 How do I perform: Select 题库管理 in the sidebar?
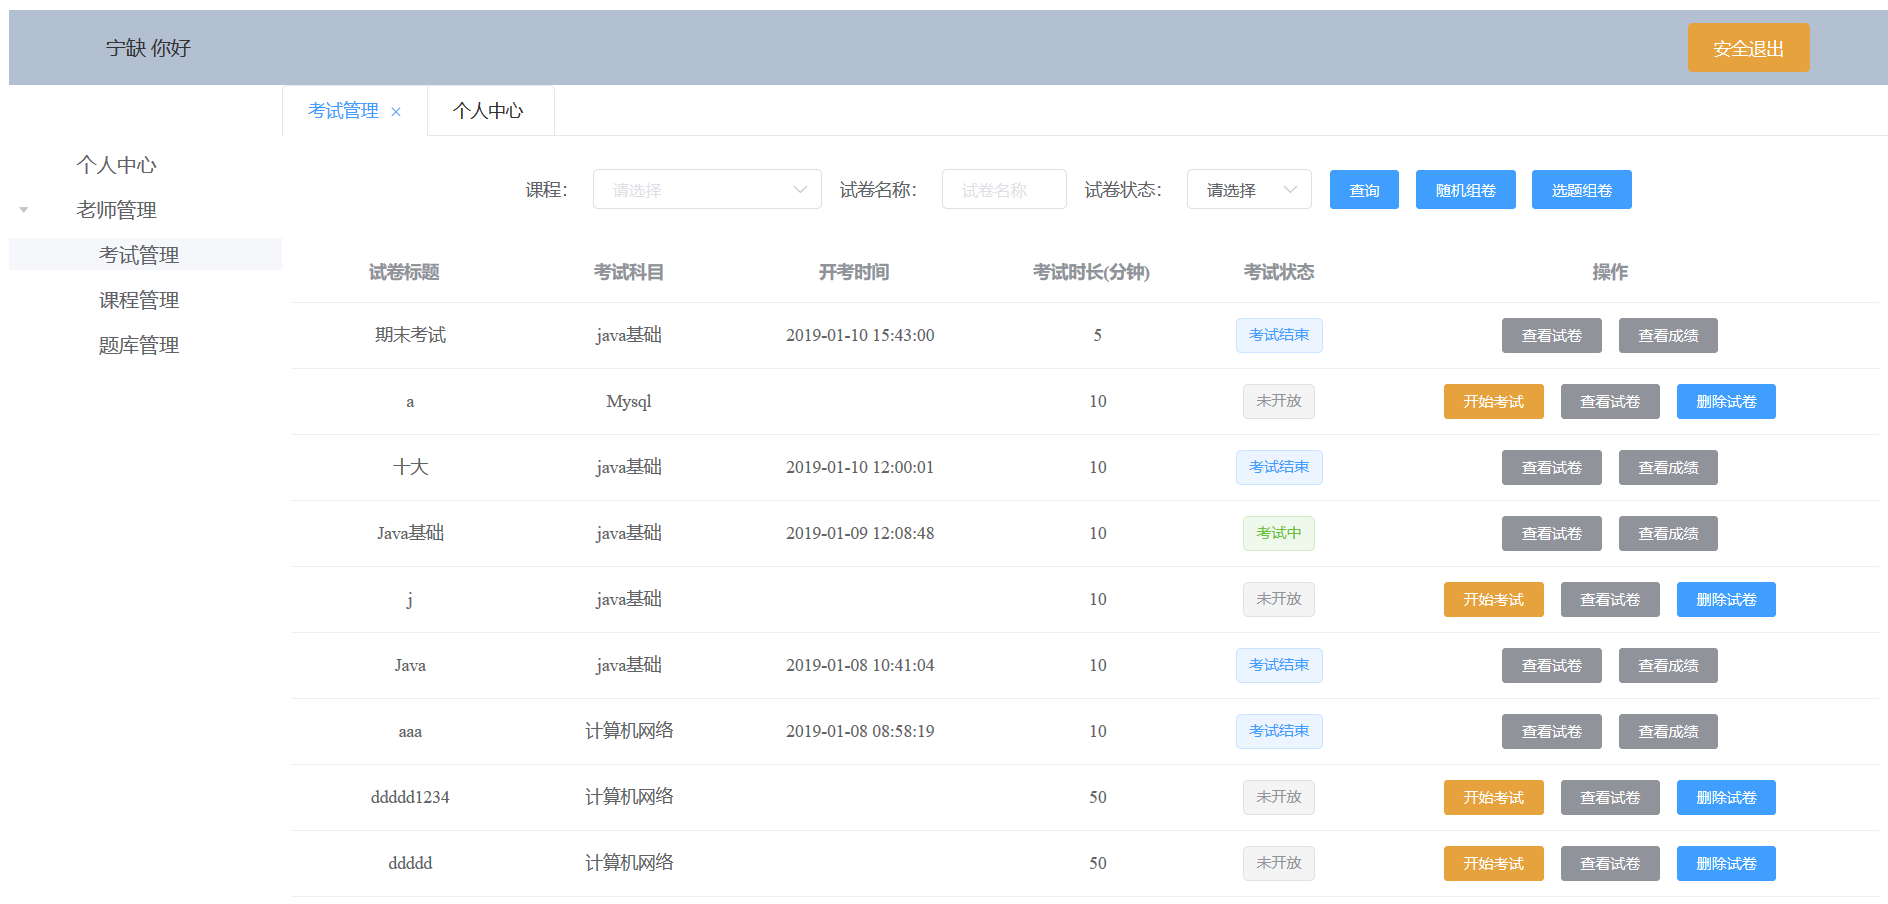[x=138, y=345]
